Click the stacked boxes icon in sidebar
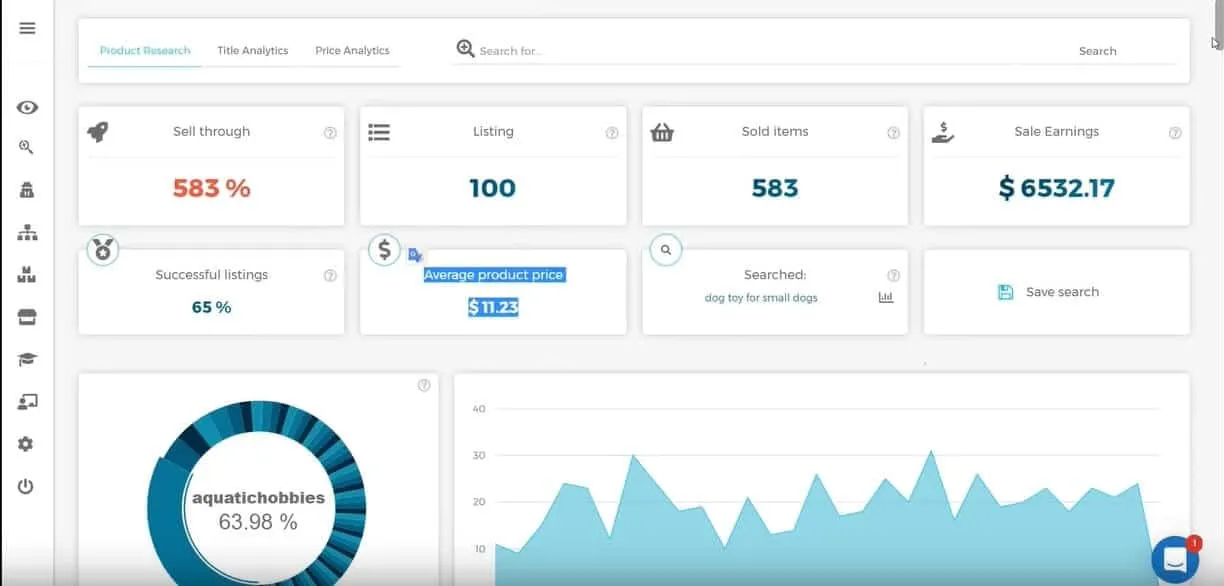The image size is (1224, 586). coord(27,275)
